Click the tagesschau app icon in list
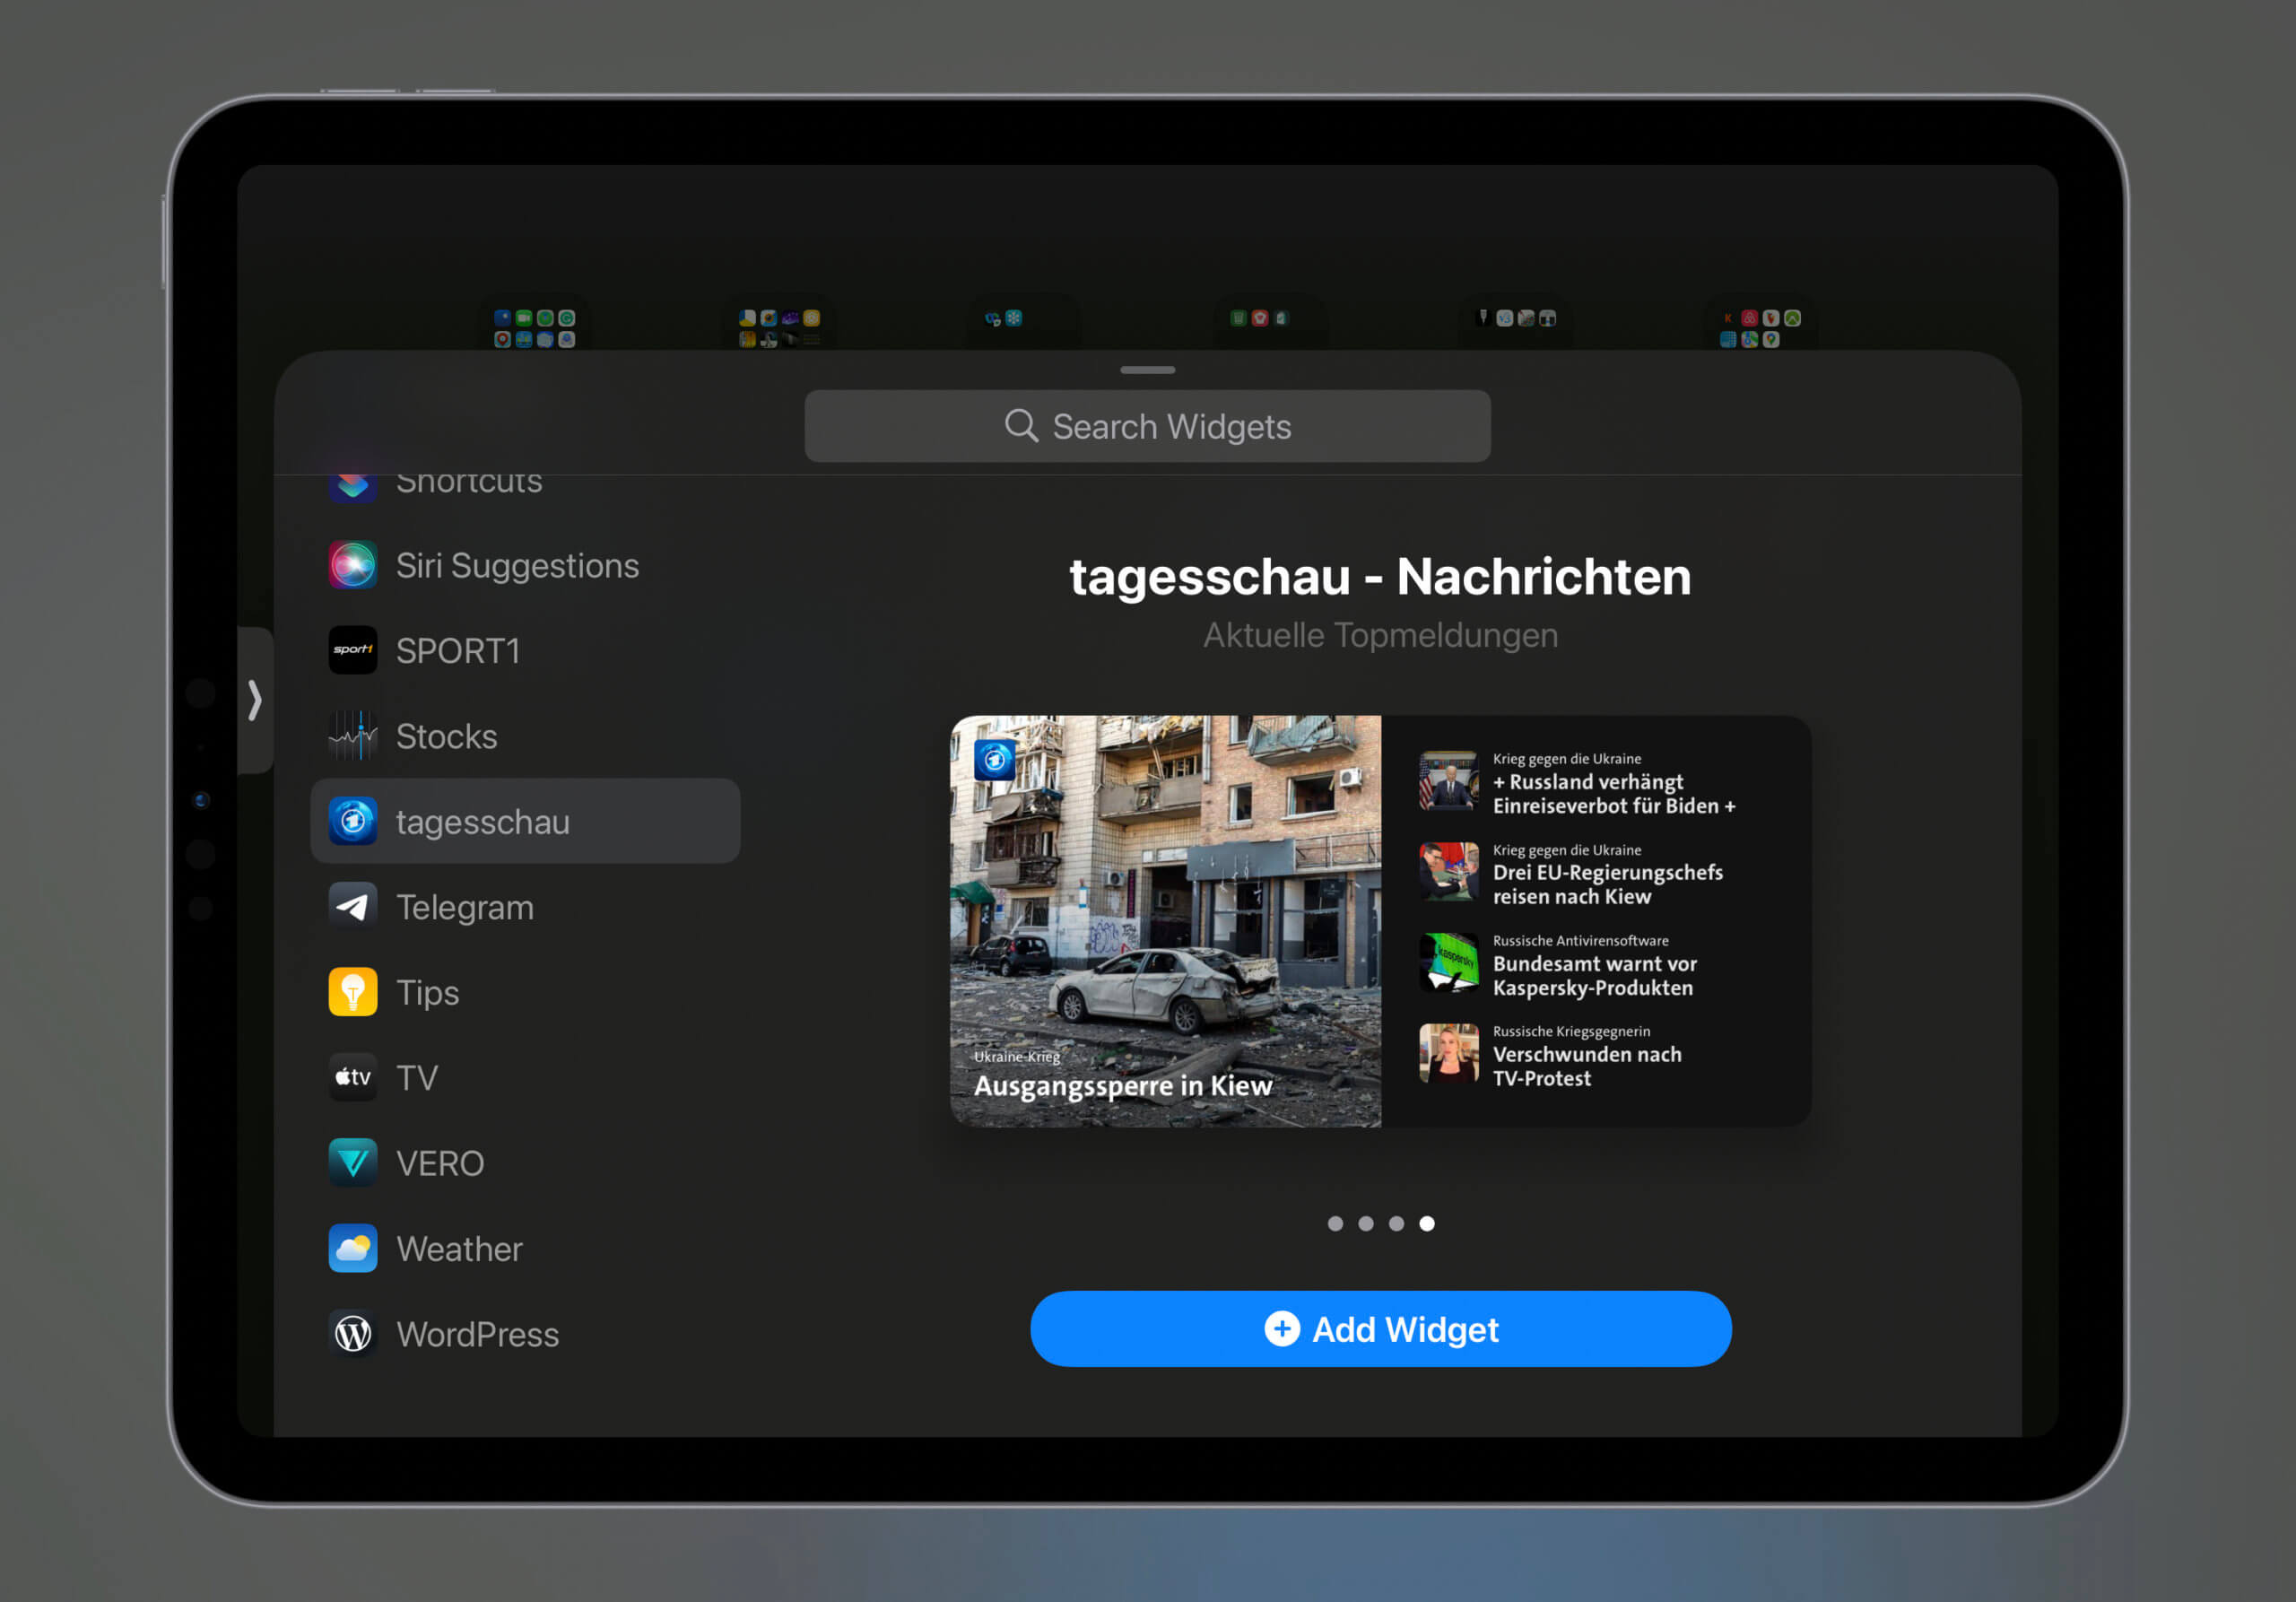The width and height of the screenshot is (2296, 1602). (353, 821)
